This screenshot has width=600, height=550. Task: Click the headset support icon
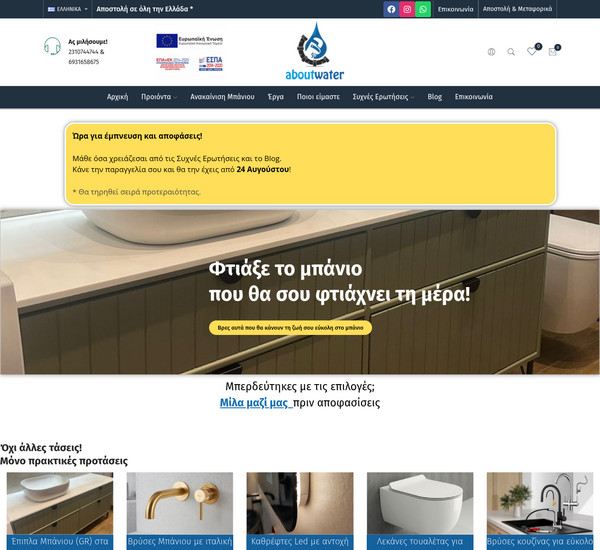52,46
